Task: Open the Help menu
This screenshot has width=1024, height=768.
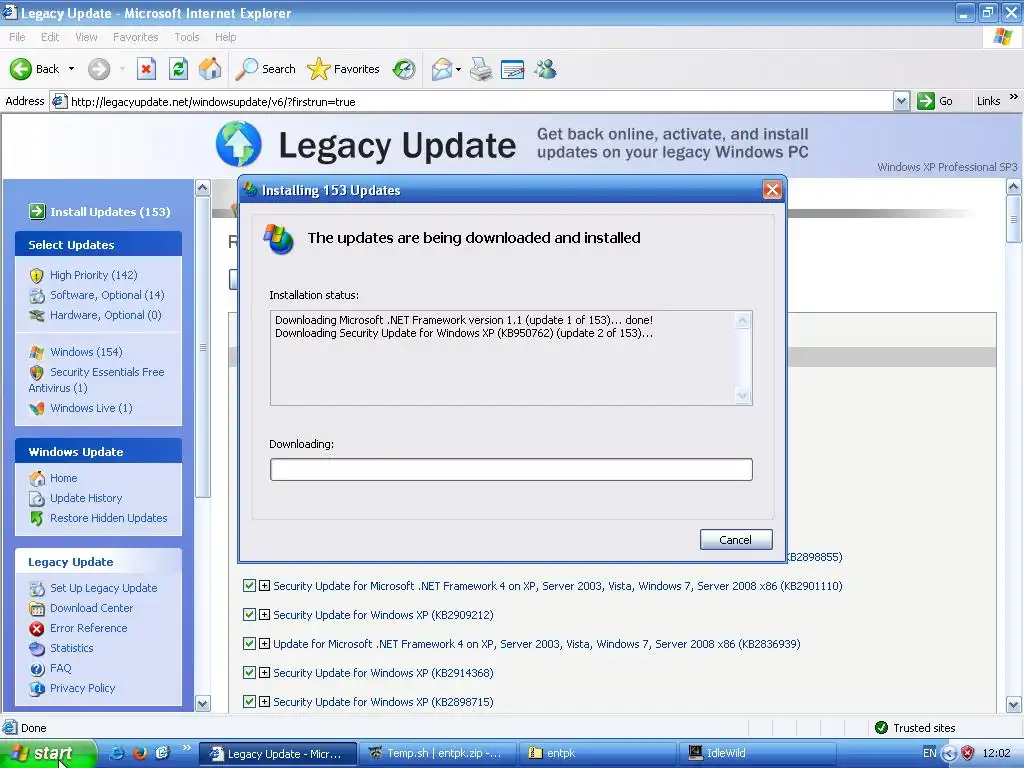Action: tap(225, 37)
